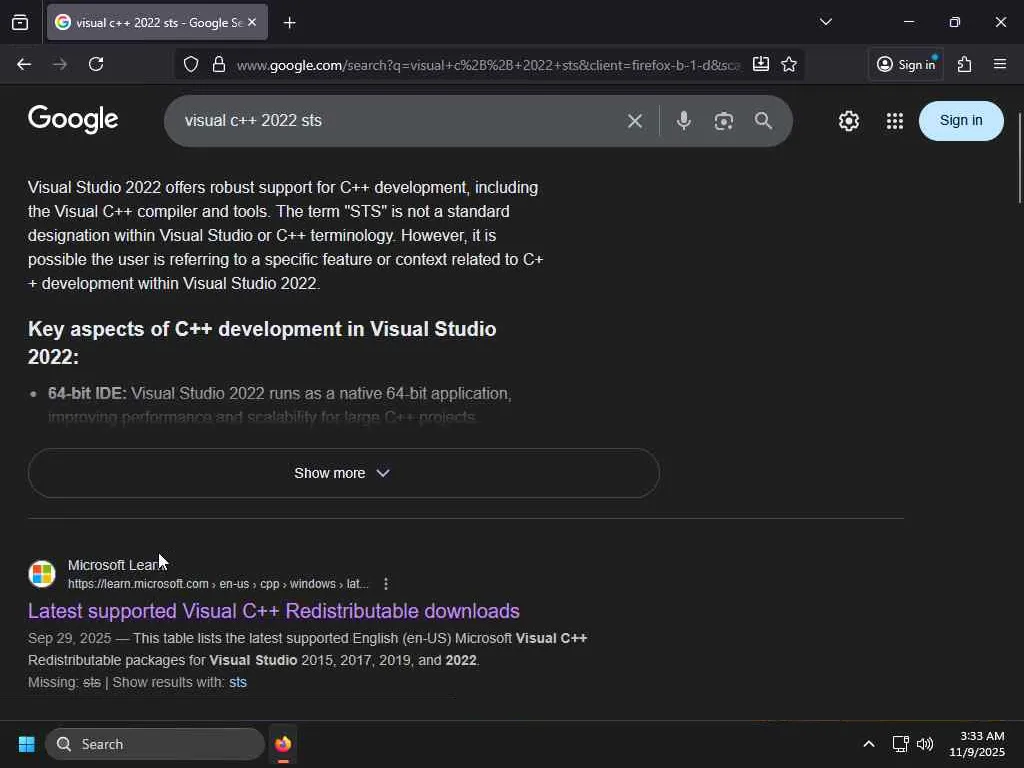Open the volume speaker tray icon
Screen dimensions: 1024x768
[x=925, y=744]
